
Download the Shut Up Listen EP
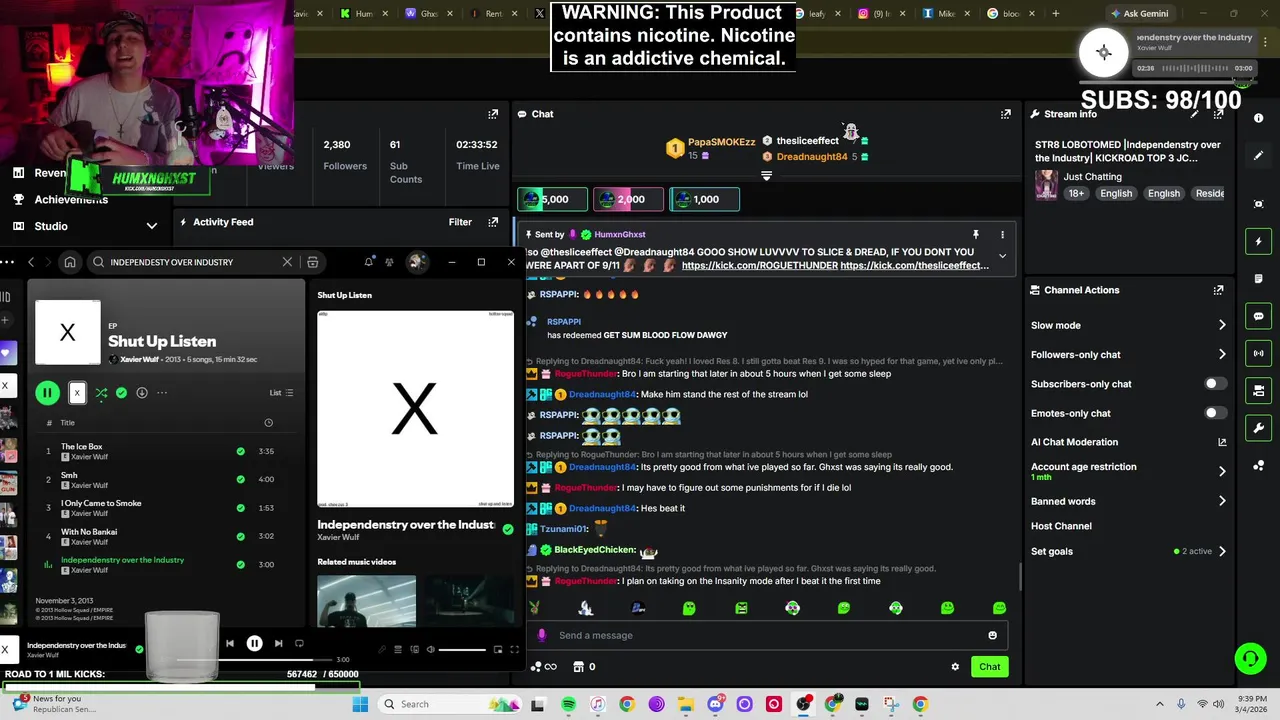(142, 393)
